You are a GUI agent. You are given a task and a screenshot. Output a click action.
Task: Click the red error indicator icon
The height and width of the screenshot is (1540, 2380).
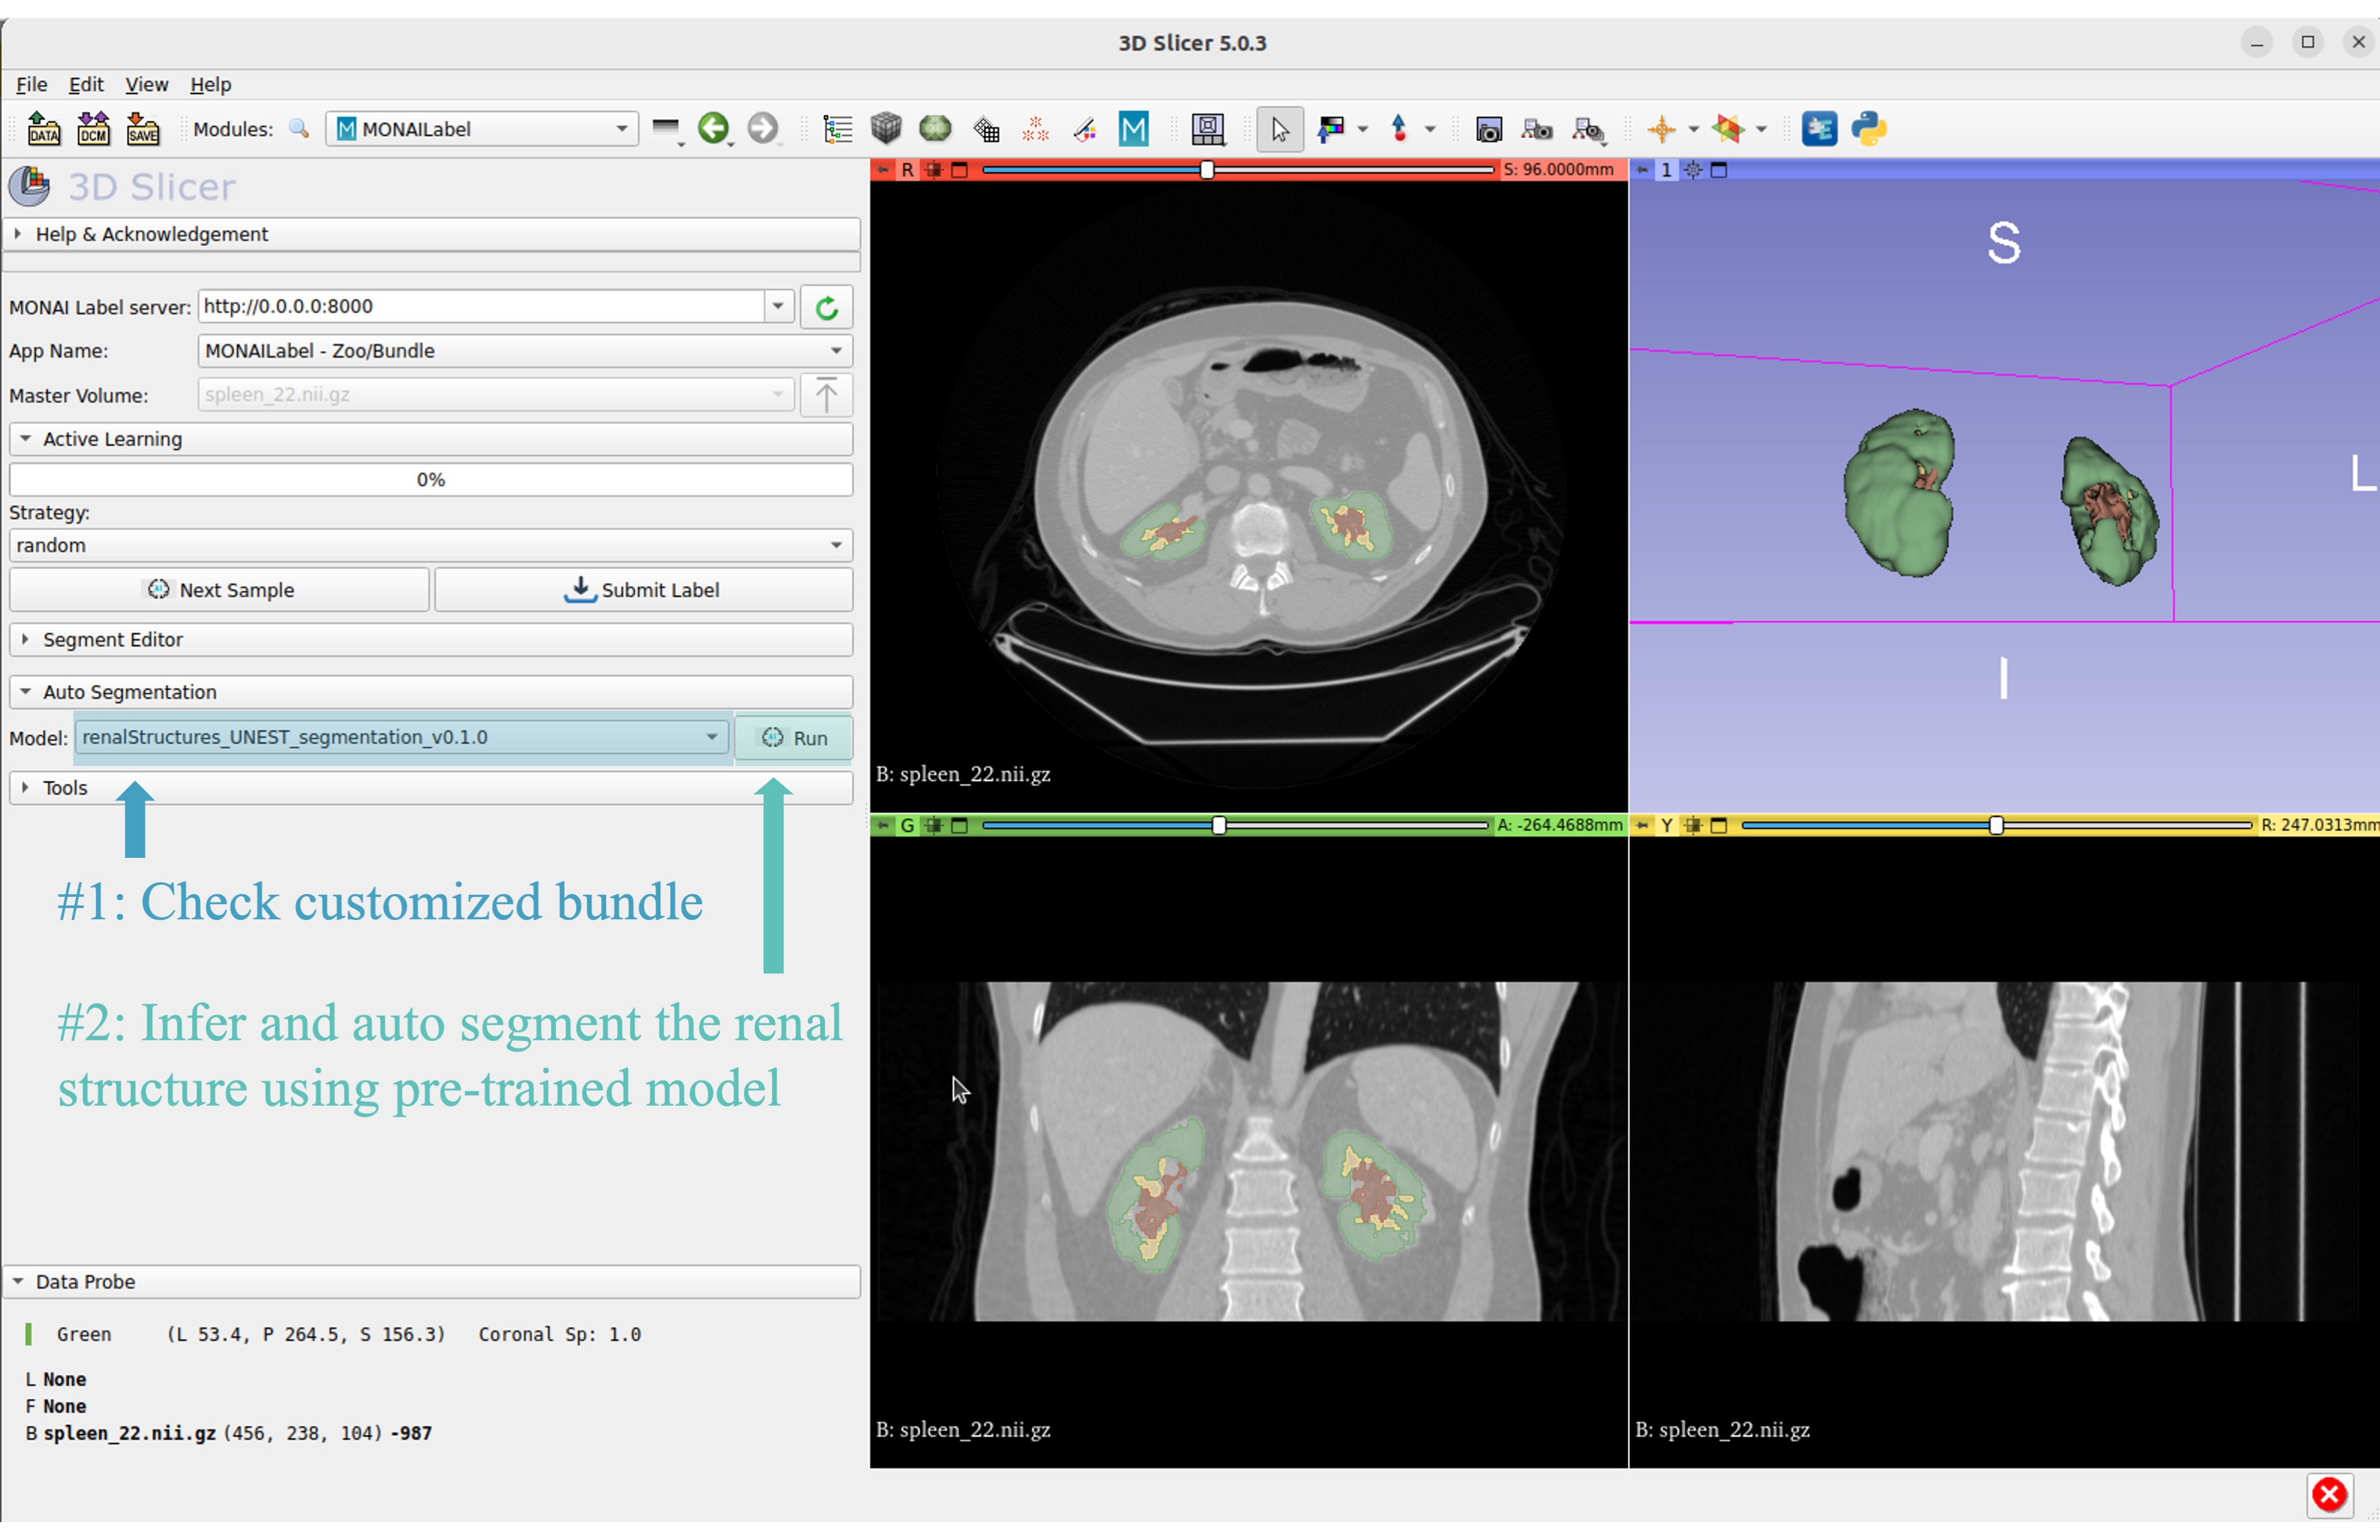(2329, 1495)
